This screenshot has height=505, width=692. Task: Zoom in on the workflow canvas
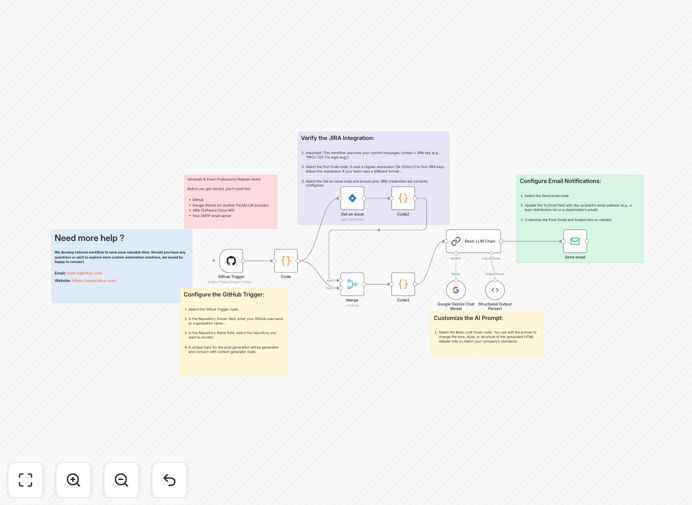click(73, 480)
